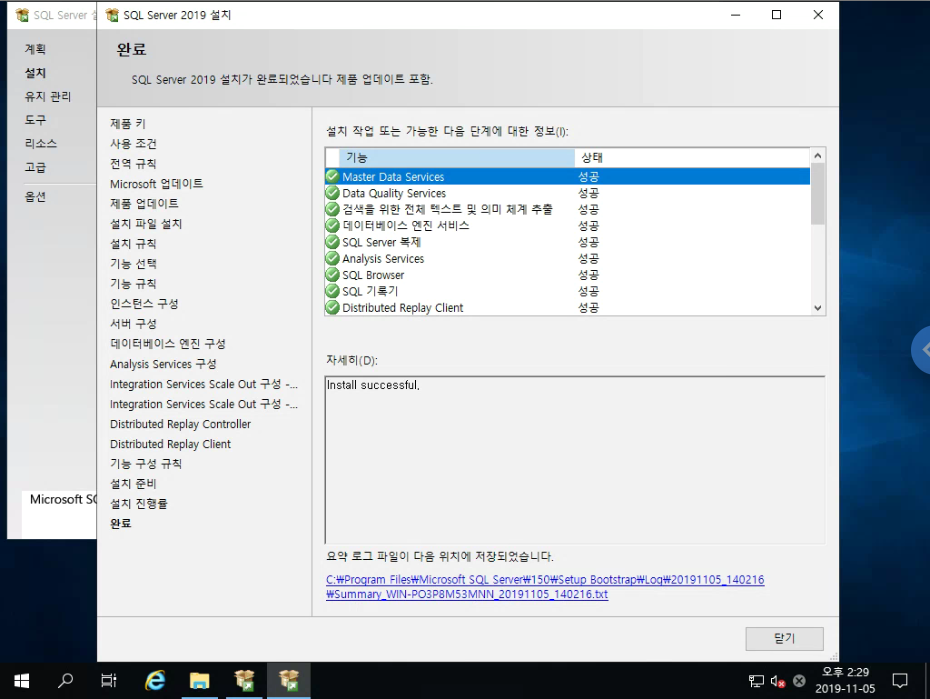This screenshot has width=930, height=699.
Task: Select the SQL 기록기 row
Action: (x=568, y=291)
